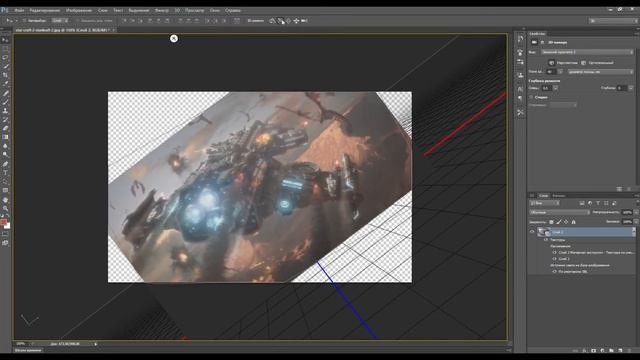This screenshot has height=360, width=640.
Task: Open the status bar info arrow menu
Action: click(x=96, y=344)
